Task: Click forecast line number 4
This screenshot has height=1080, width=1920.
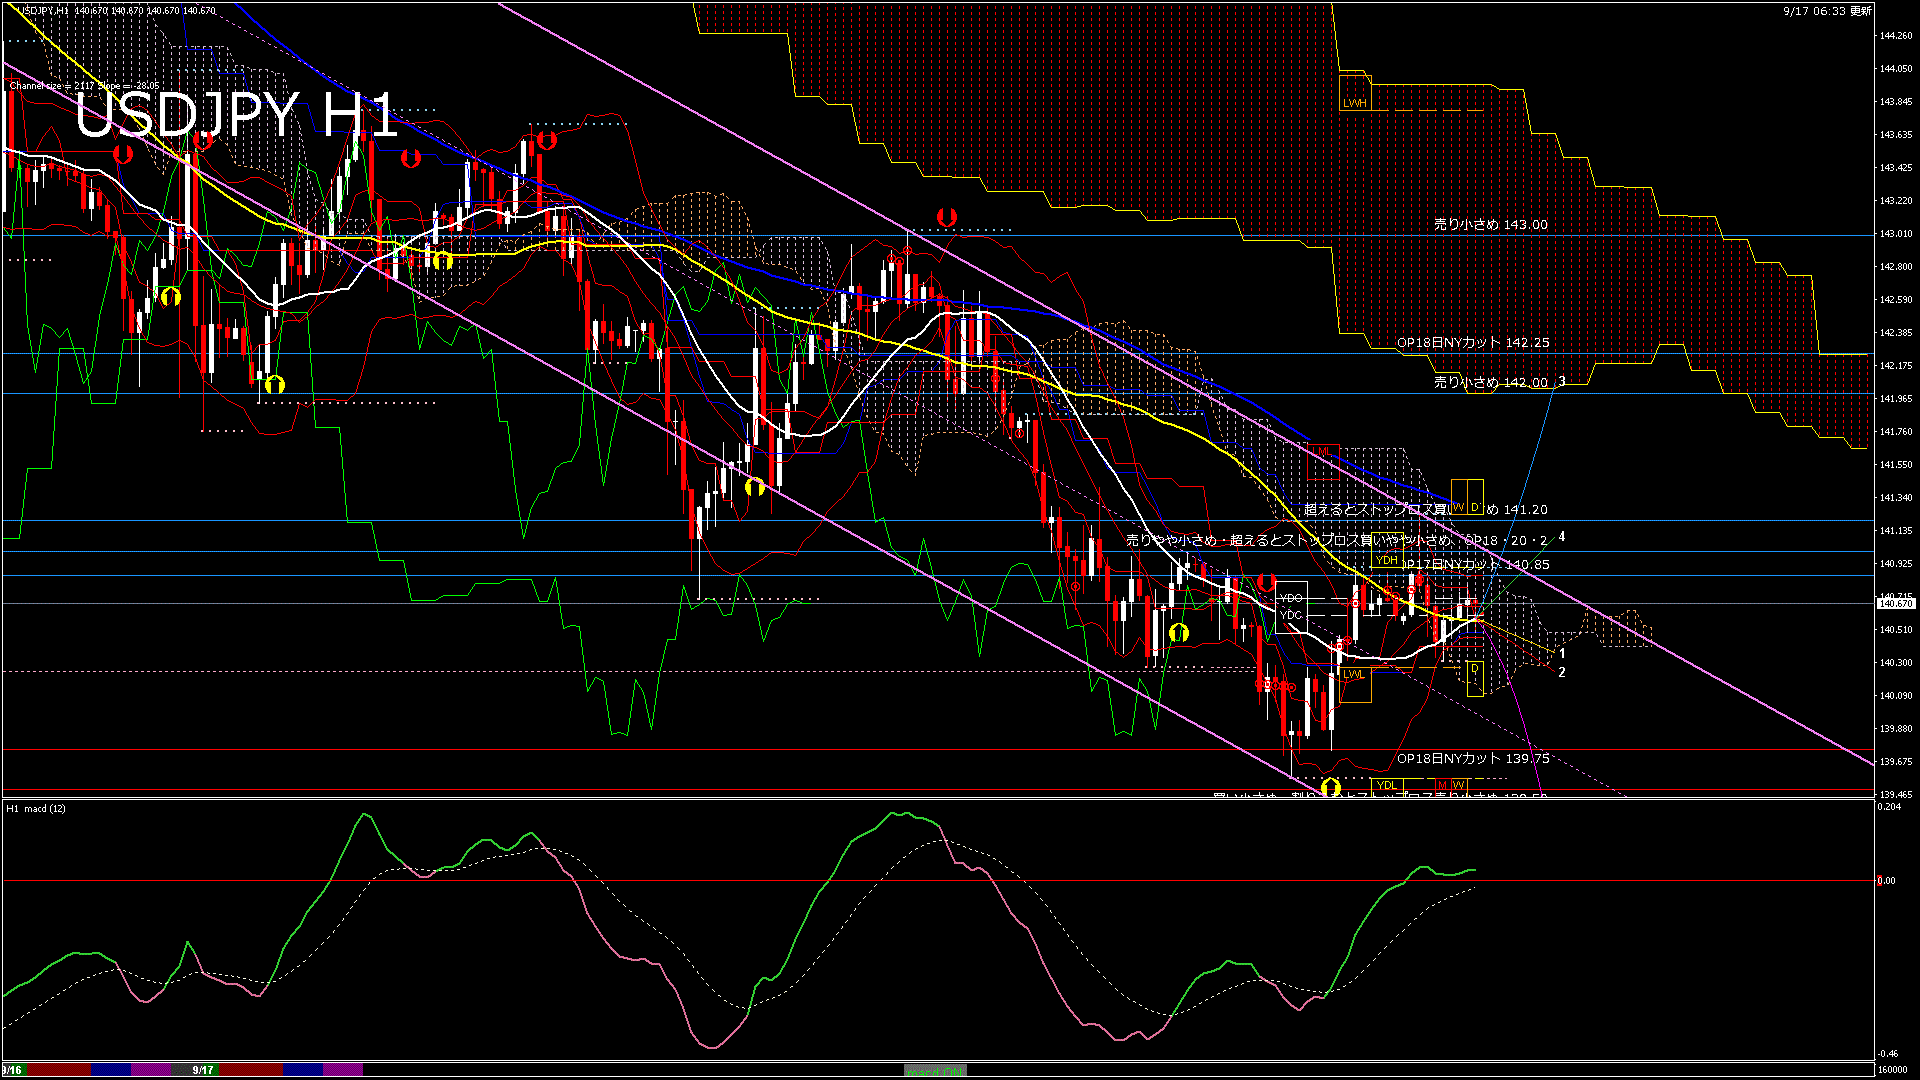Action: [1562, 537]
